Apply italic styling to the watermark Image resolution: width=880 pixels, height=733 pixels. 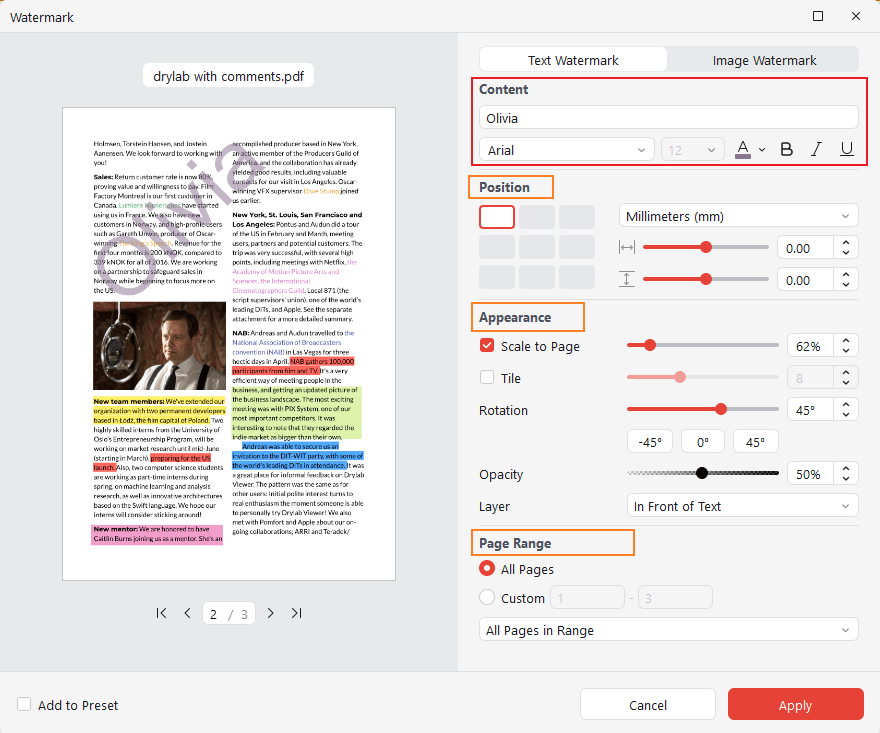(x=816, y=148)
